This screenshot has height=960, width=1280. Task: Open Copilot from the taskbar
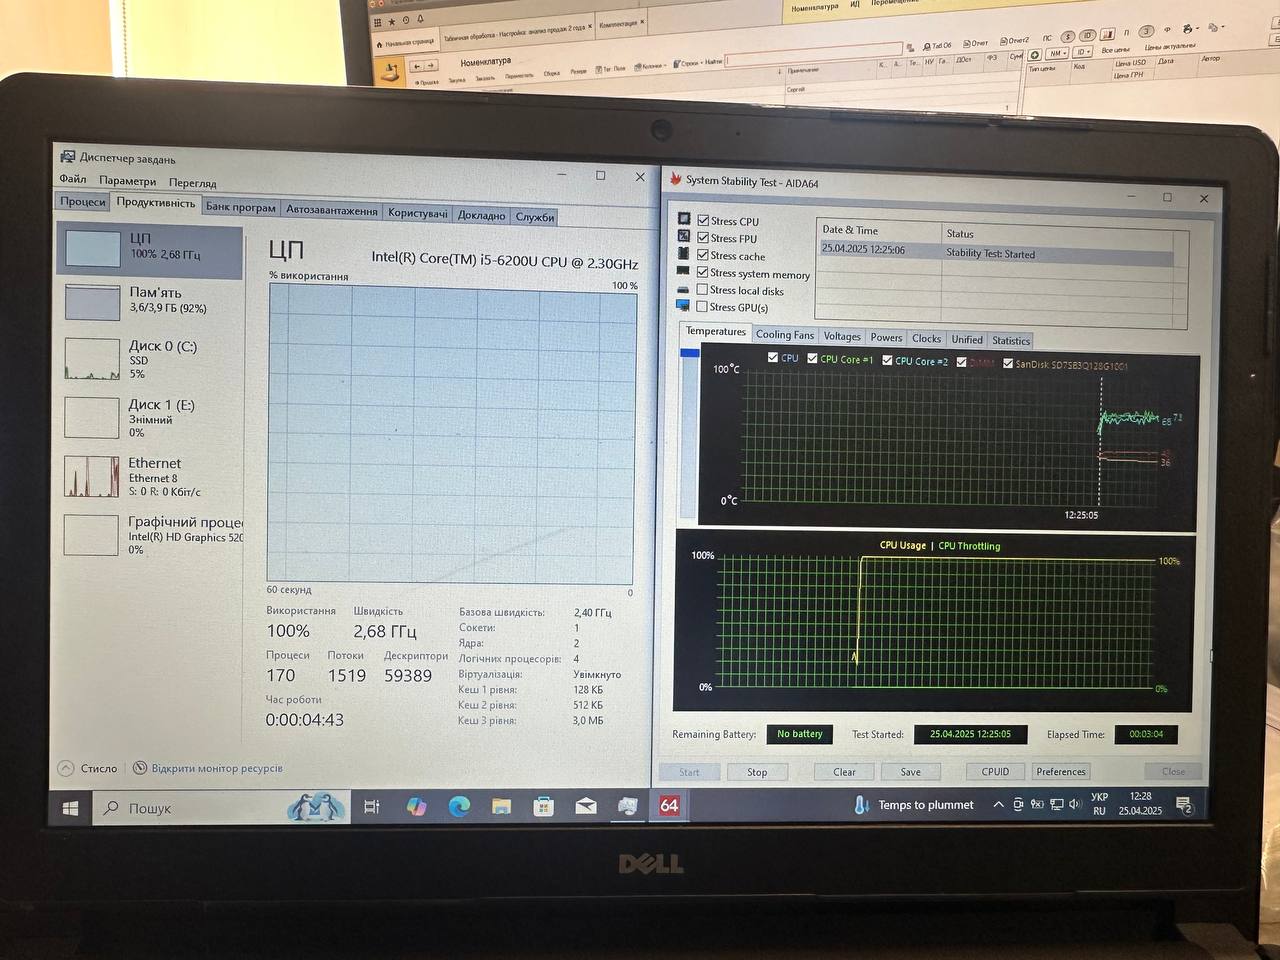click(416, 806)
